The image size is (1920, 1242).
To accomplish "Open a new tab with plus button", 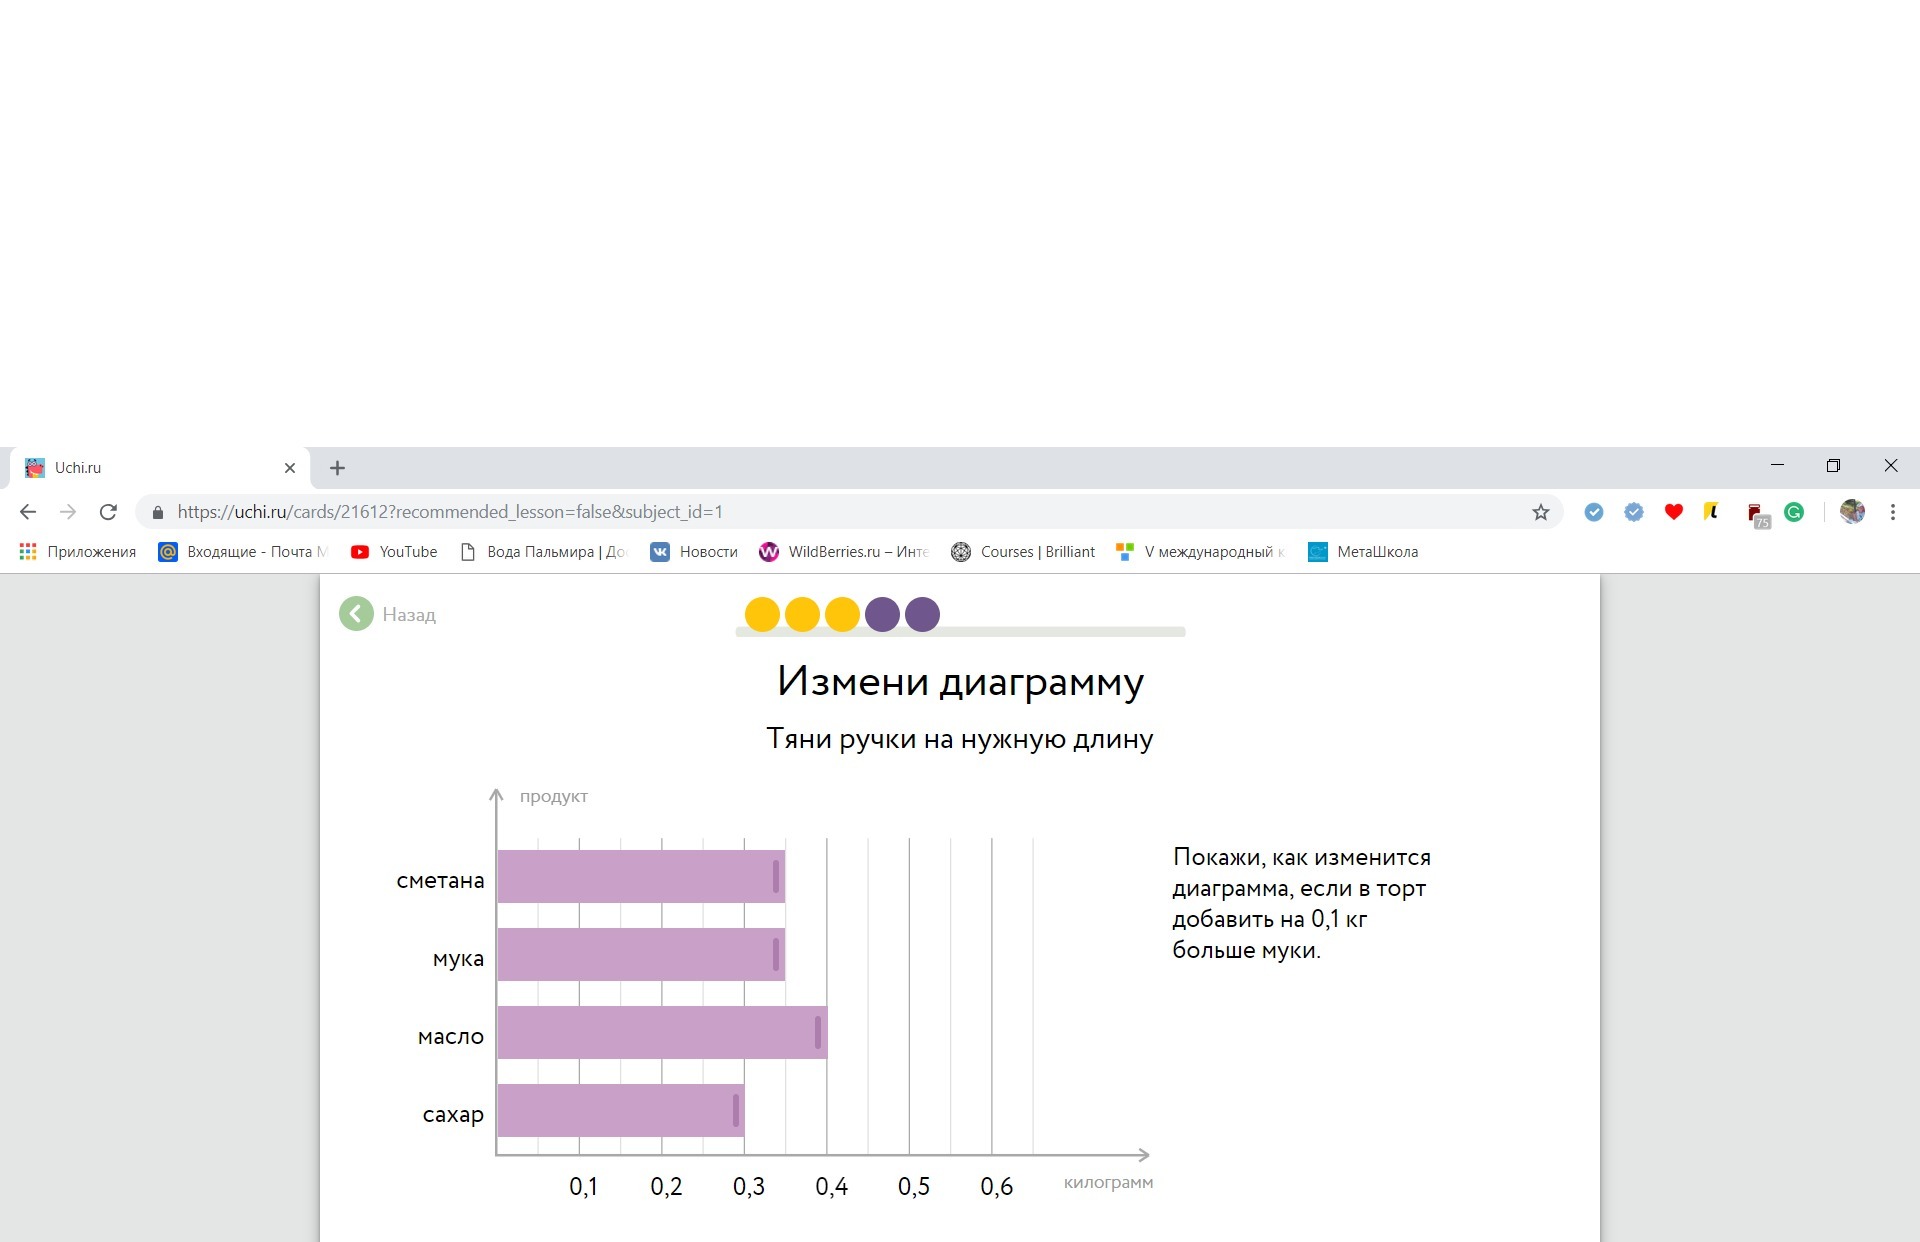I will pyautogui.click(x=337, y=467).
